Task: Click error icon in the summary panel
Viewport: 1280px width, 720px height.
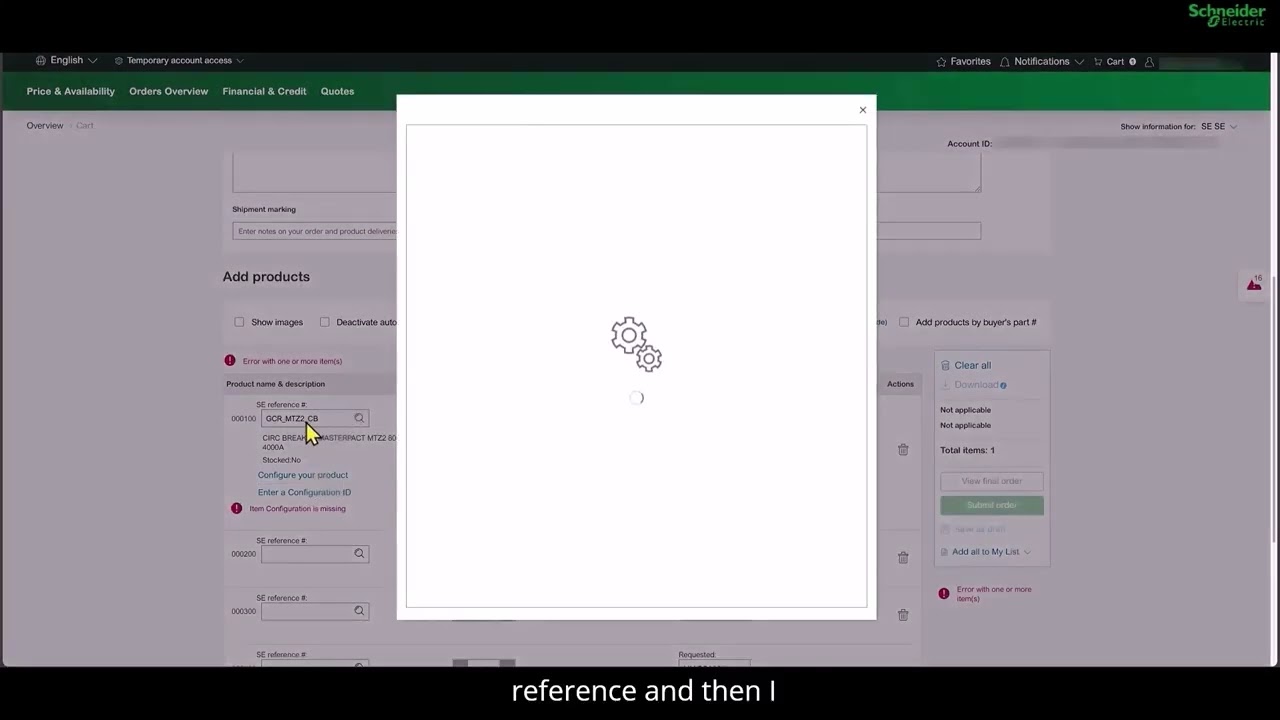Action: 944,593
